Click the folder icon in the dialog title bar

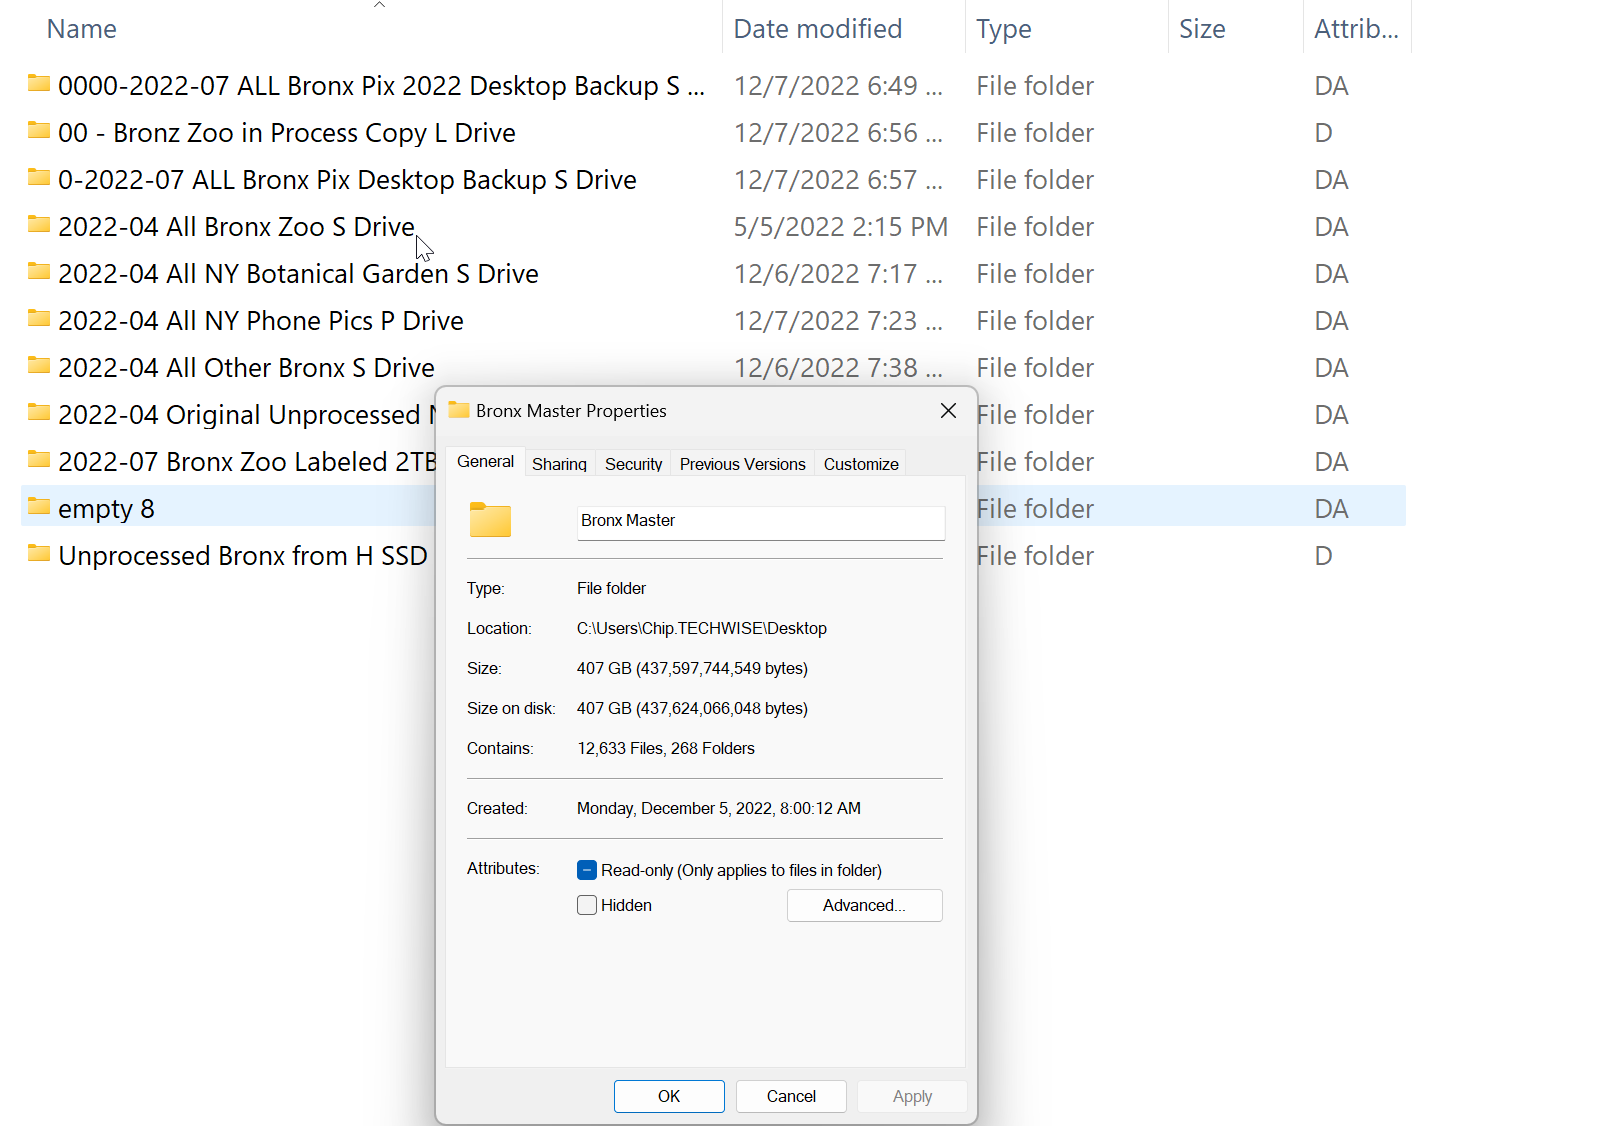(459, 410)
